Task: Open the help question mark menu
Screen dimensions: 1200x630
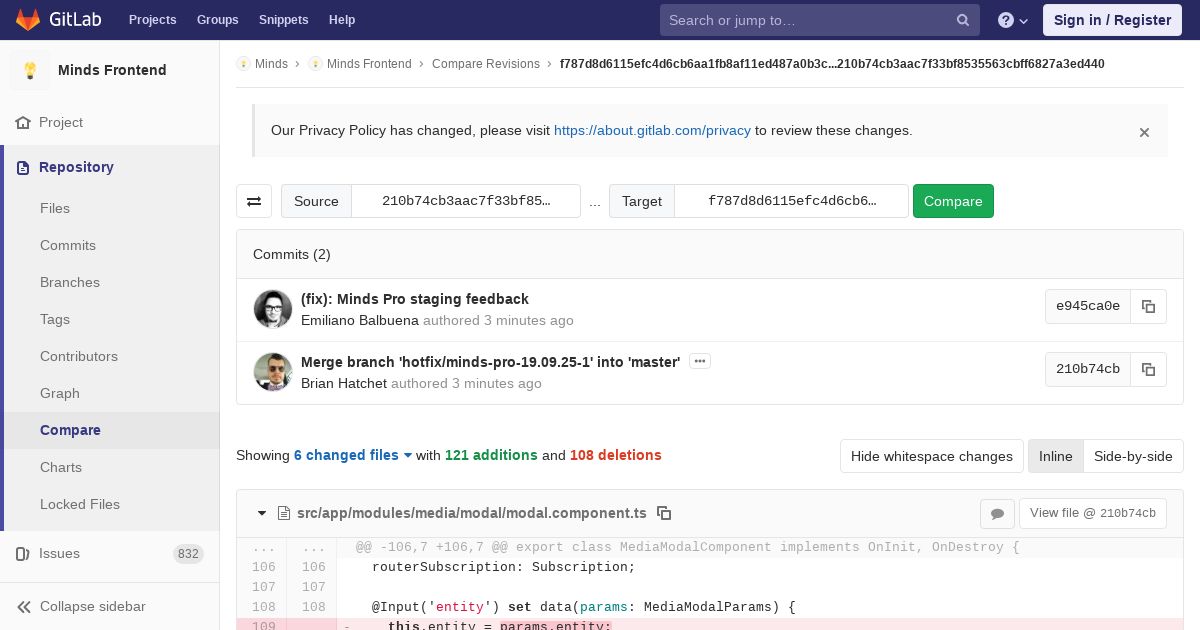Action: (x=1013, y=20)
